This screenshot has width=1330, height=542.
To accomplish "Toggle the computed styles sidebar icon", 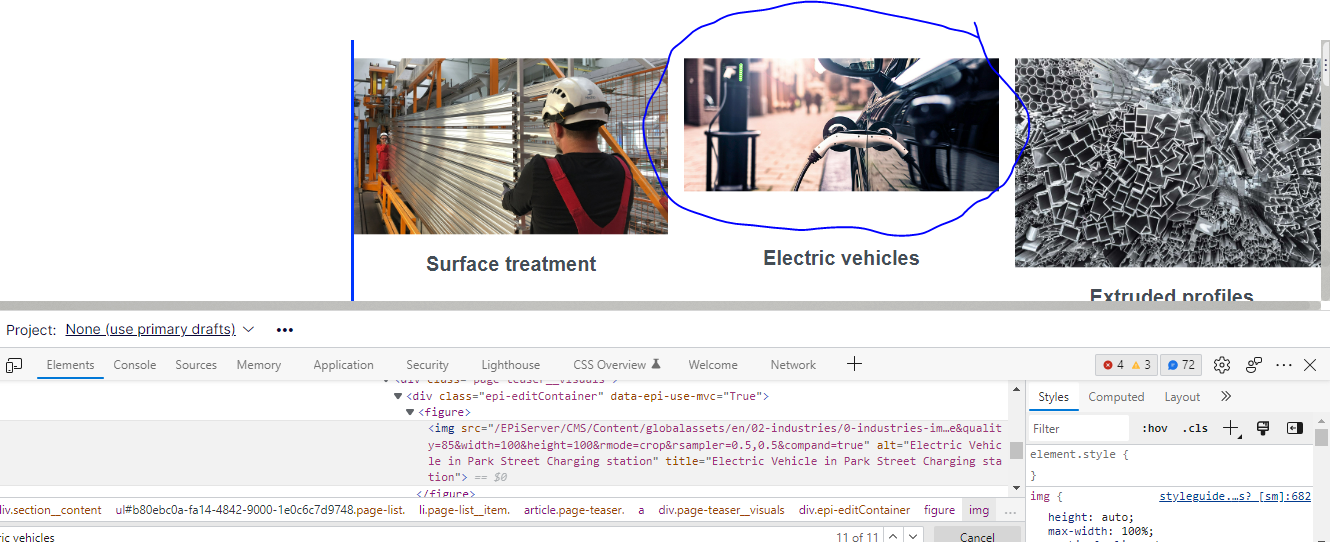I will pyautogui.click(x=1295, y=428).
